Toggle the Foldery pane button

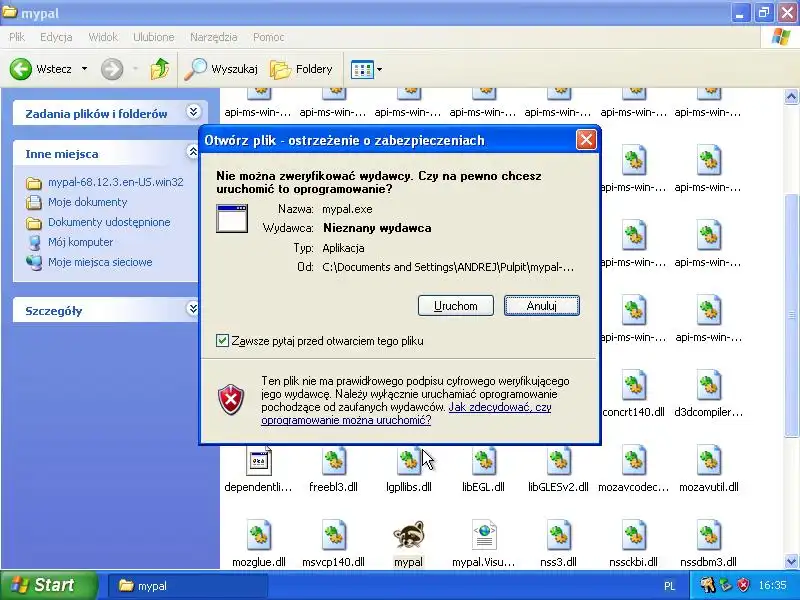(x=301, y=69)
